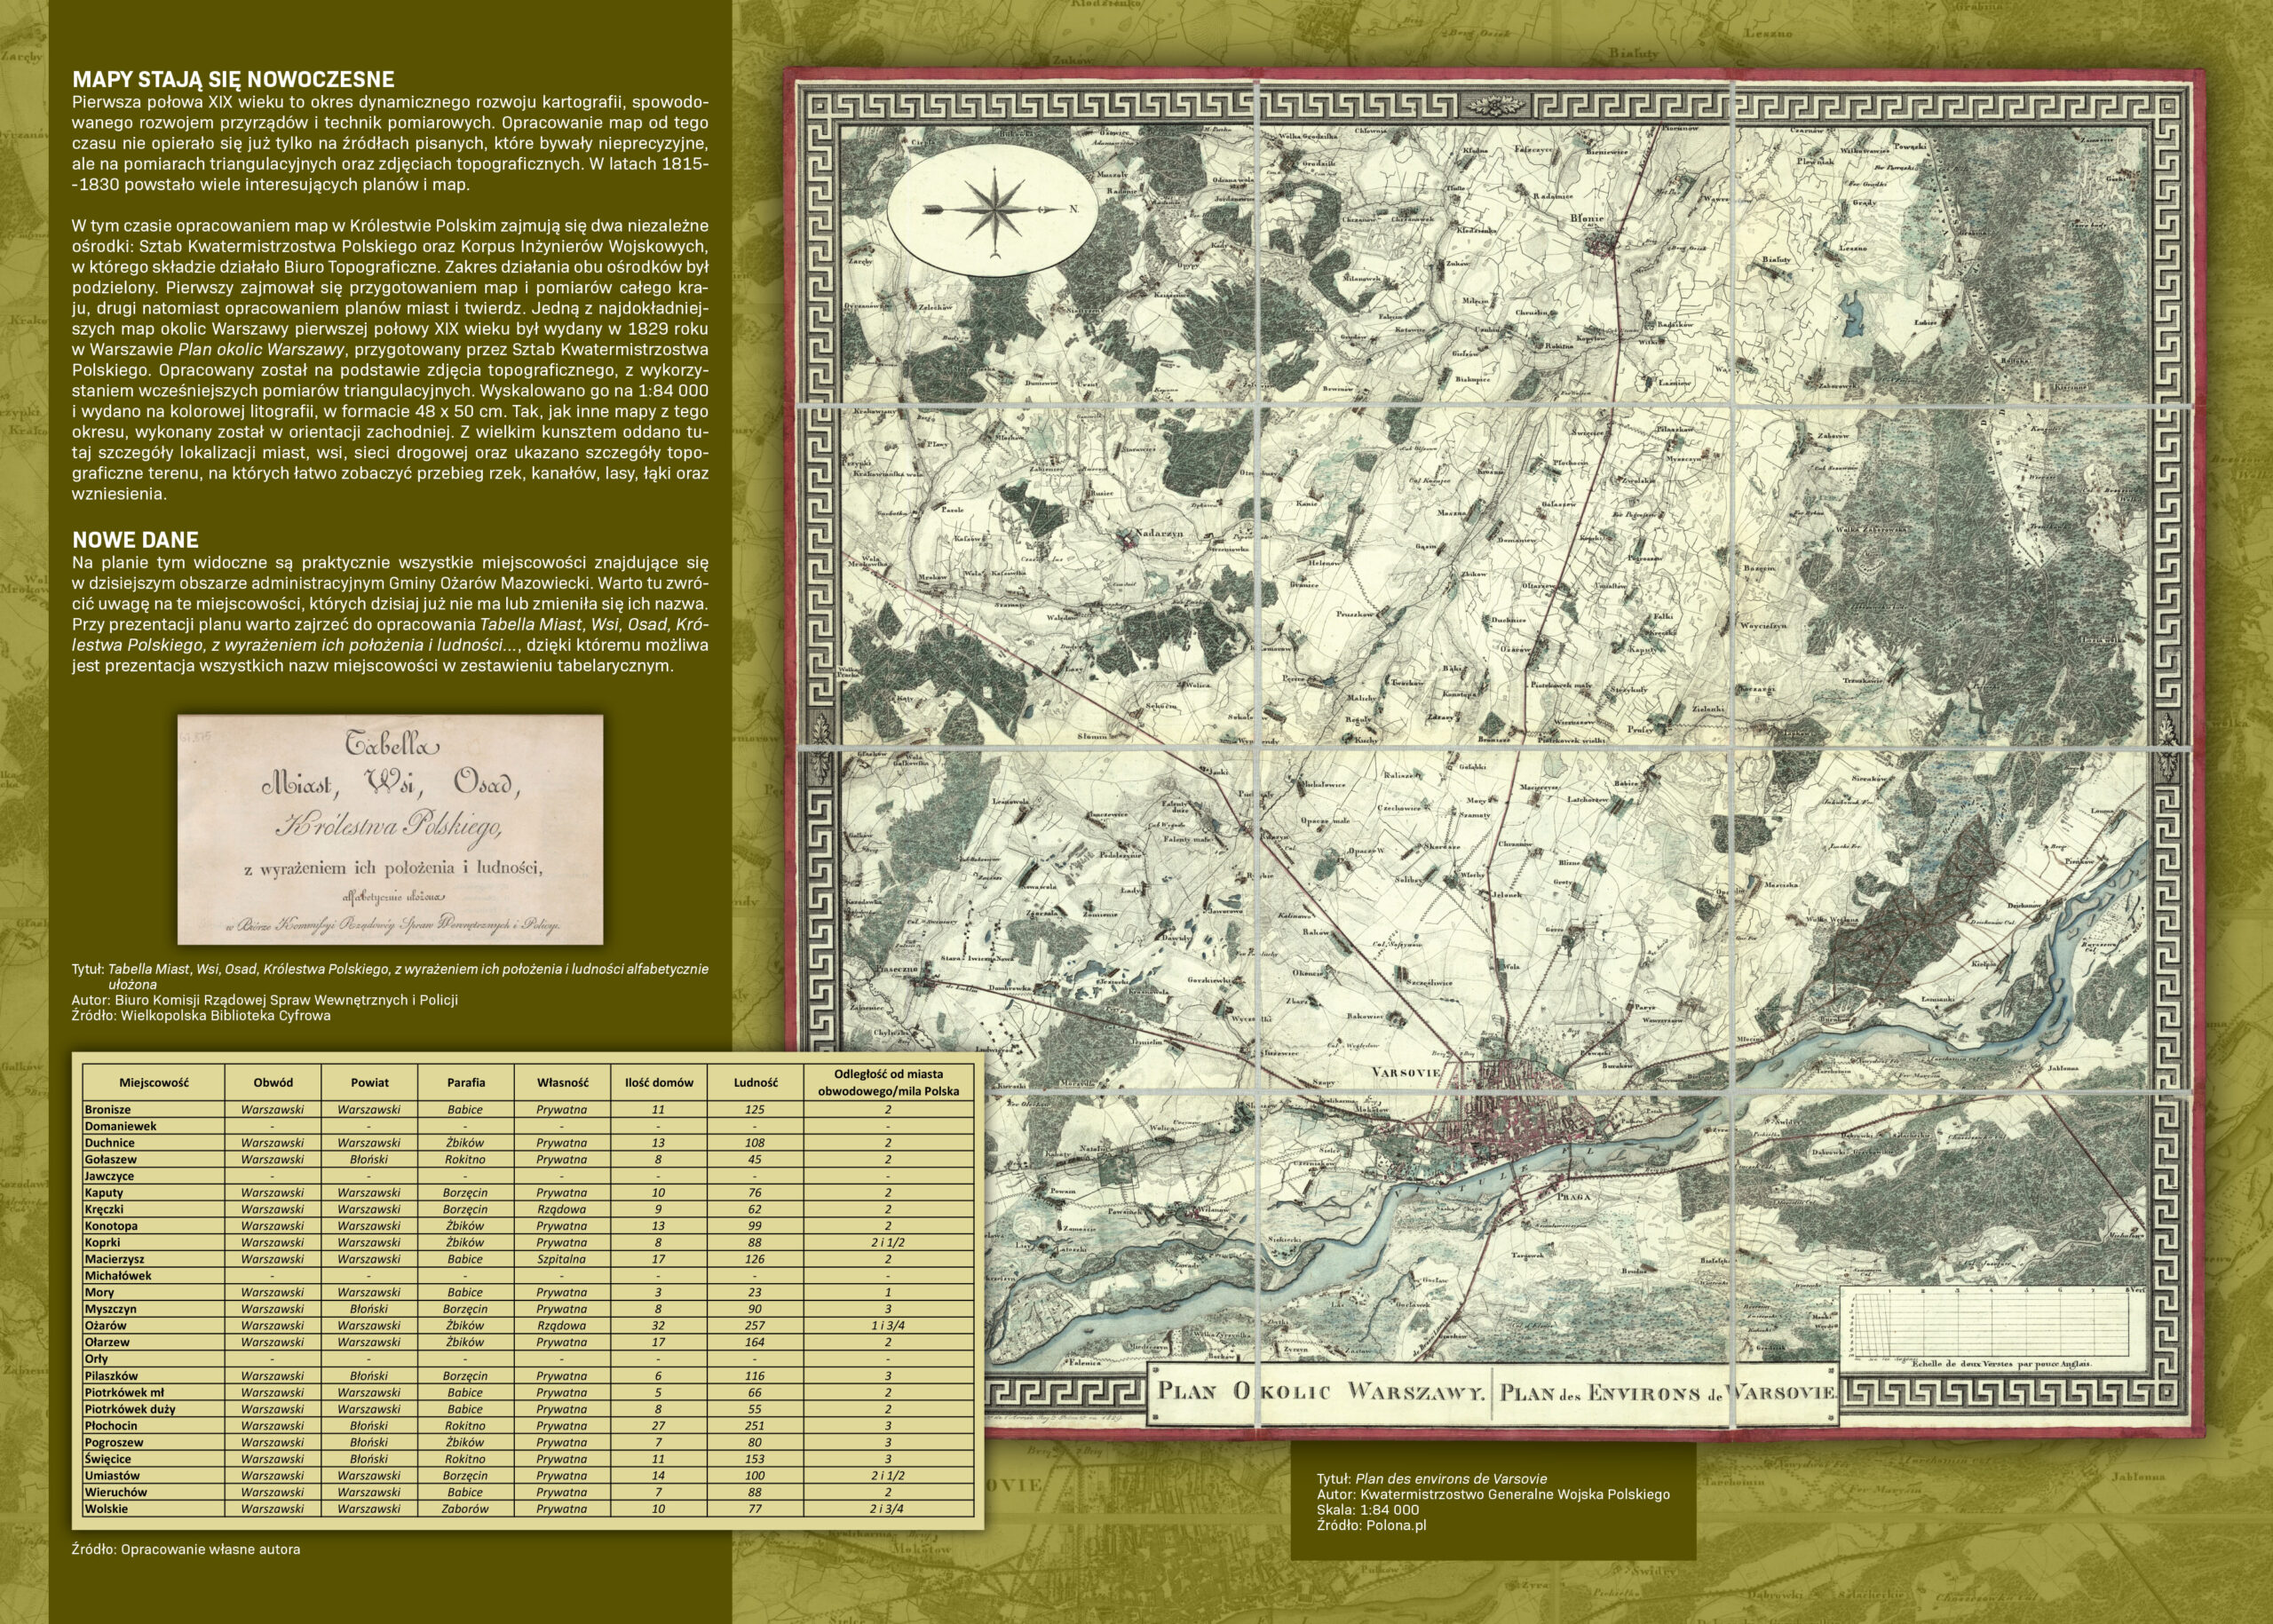This screenshot has width=2273, height=1624.
Task: Click the 'Miejscowość' table header
Action: pyautogui.click(x=154, y=1082)
